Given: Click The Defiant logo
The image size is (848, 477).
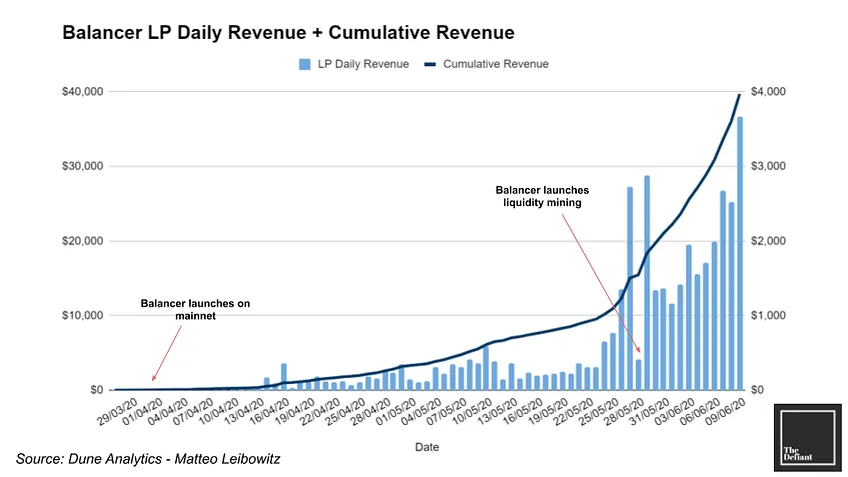Looking at the screenshot, I should coord(807,437).
